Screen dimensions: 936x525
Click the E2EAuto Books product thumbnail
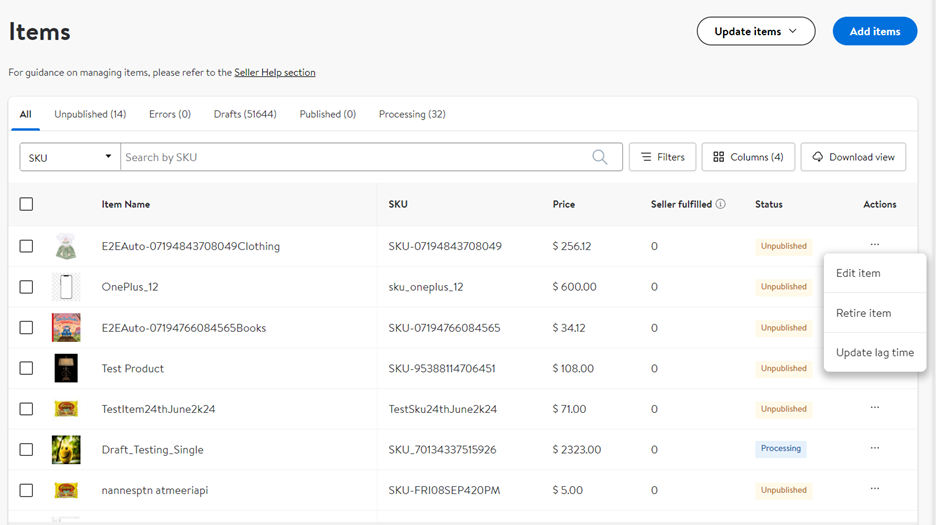click(x=66, y=327)
